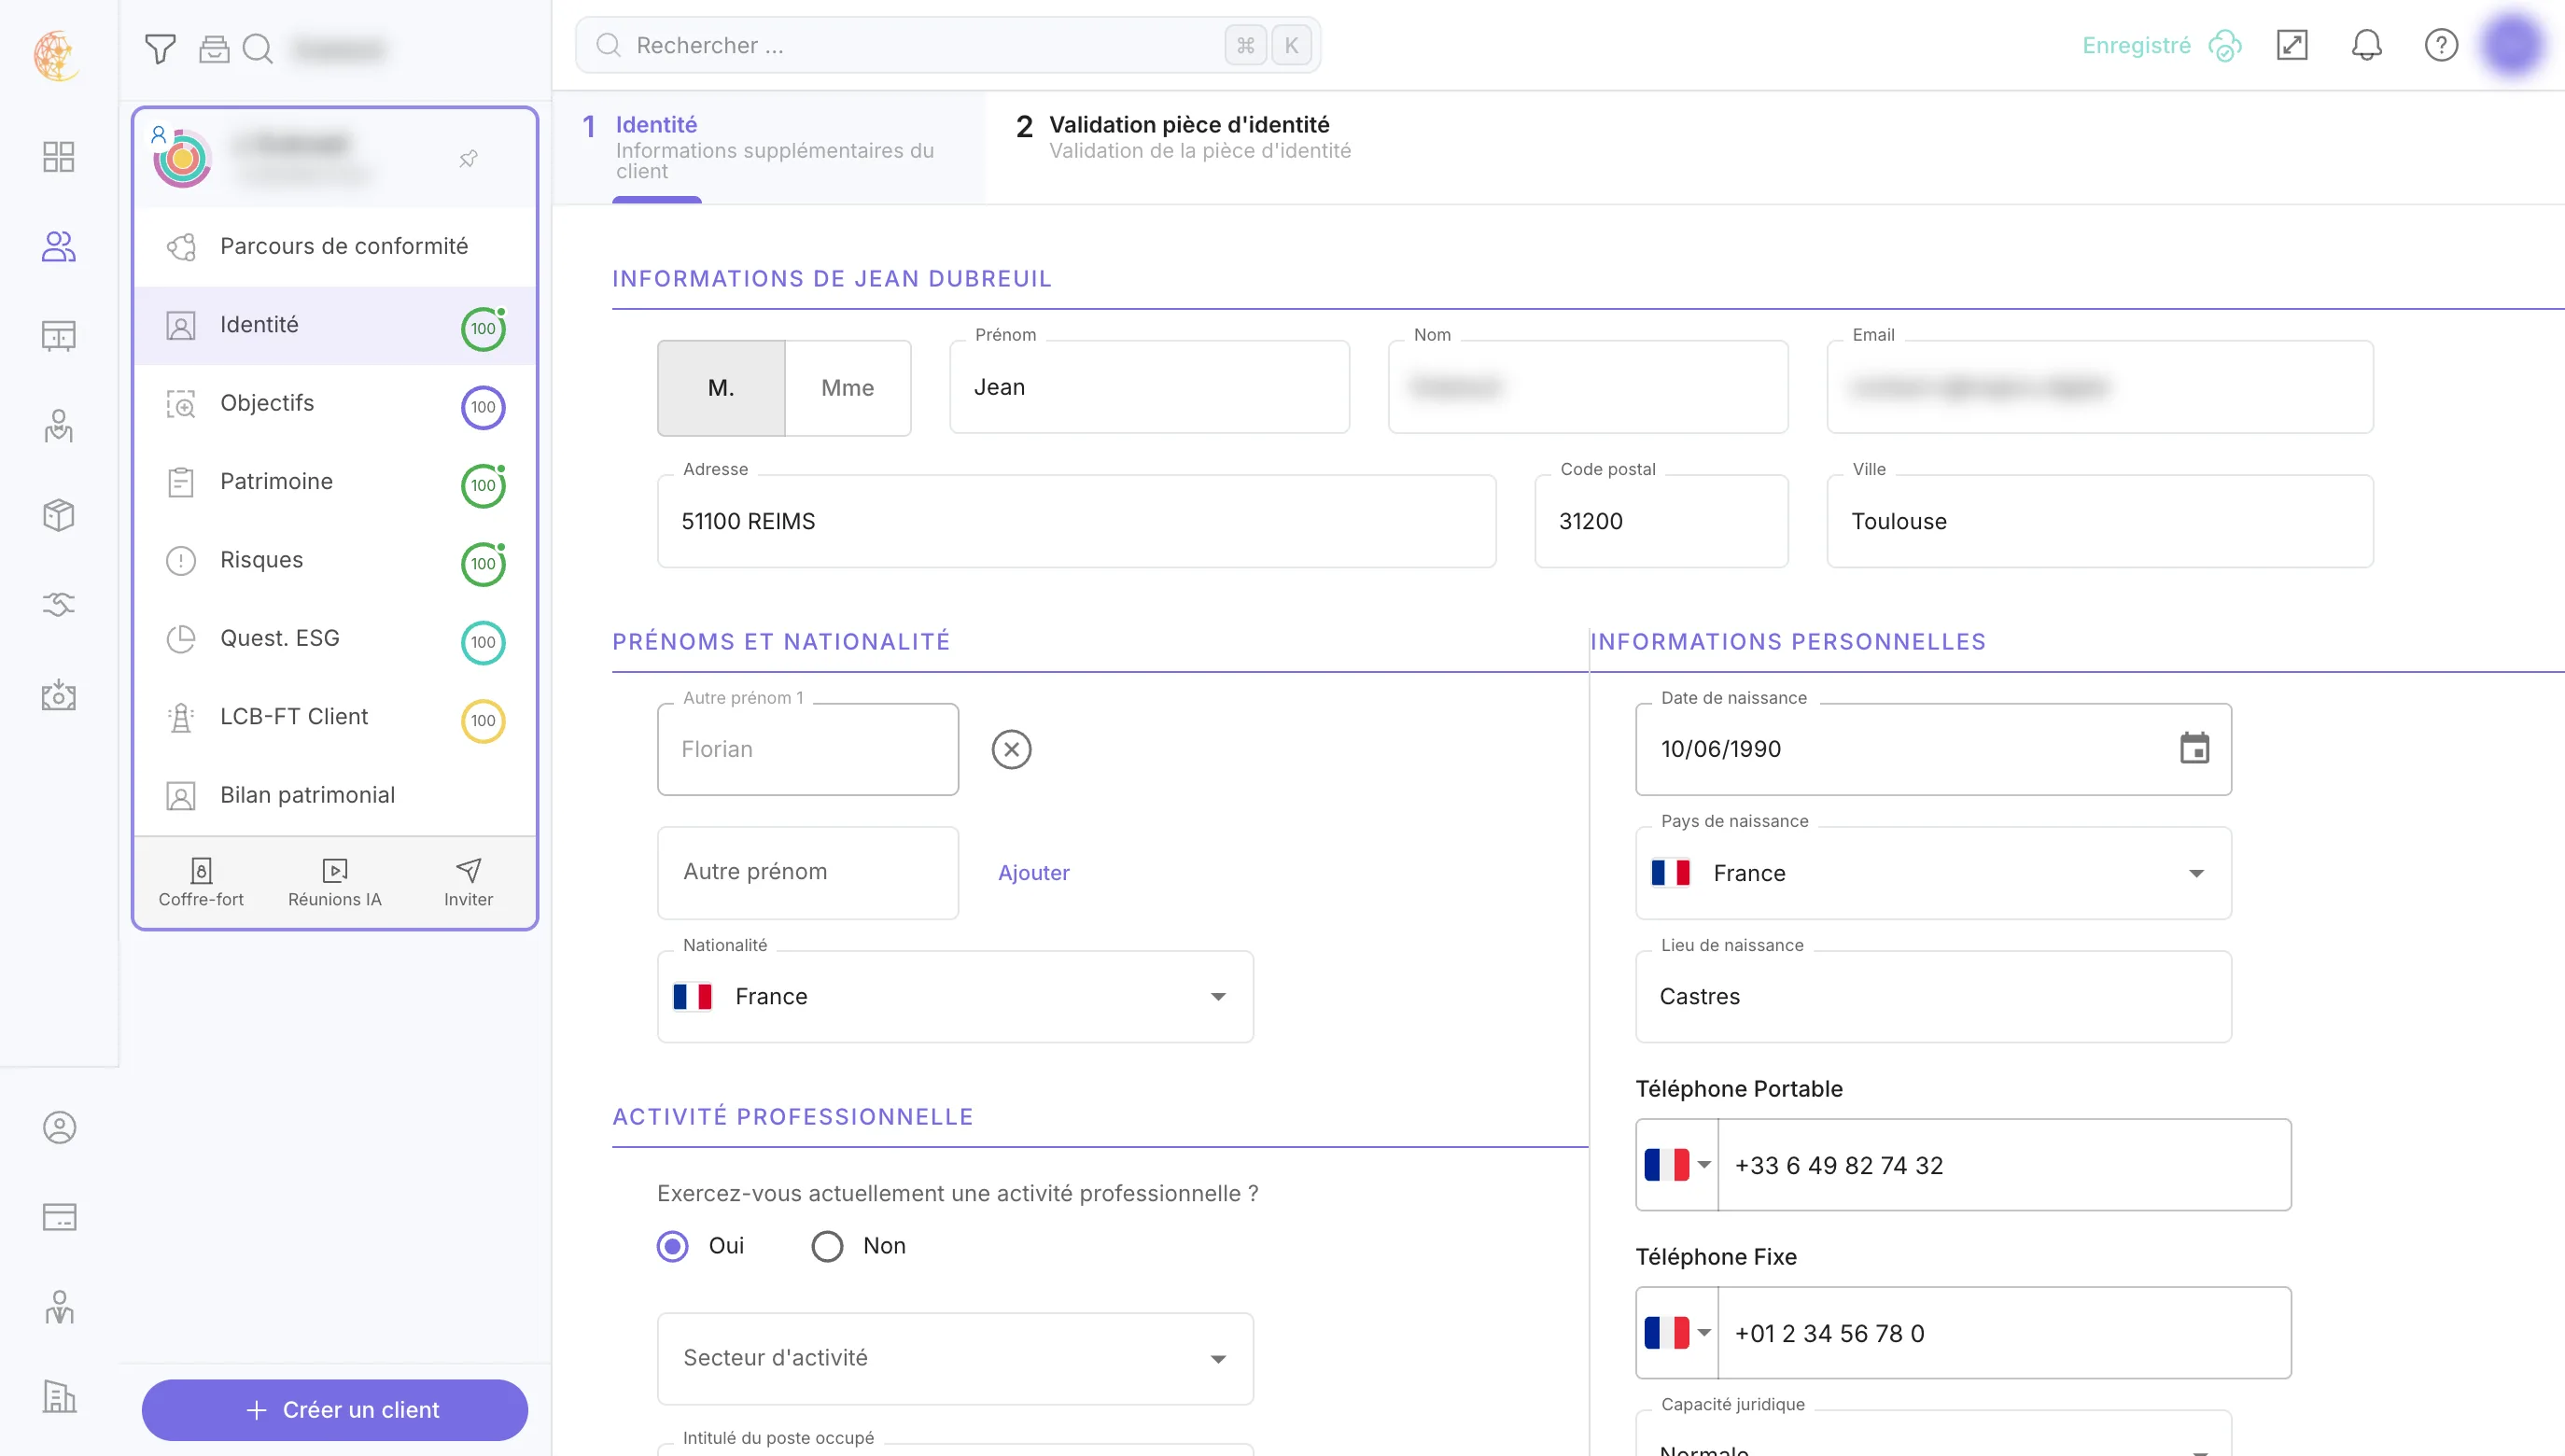This screenshot has height=1456, width=2565.
Task: Open the Secteur d'activité dropdown
Action: [x=955, y=1358]
